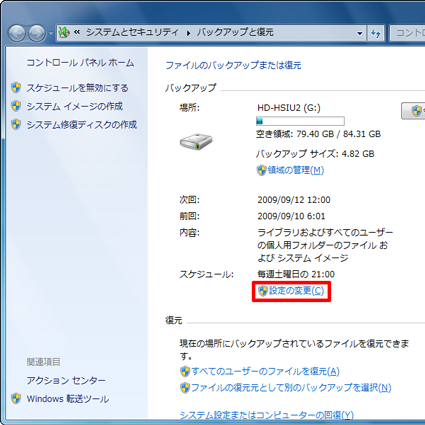
Task: Open recent pages dropdown next to Forward button
Action: [51, 33]
